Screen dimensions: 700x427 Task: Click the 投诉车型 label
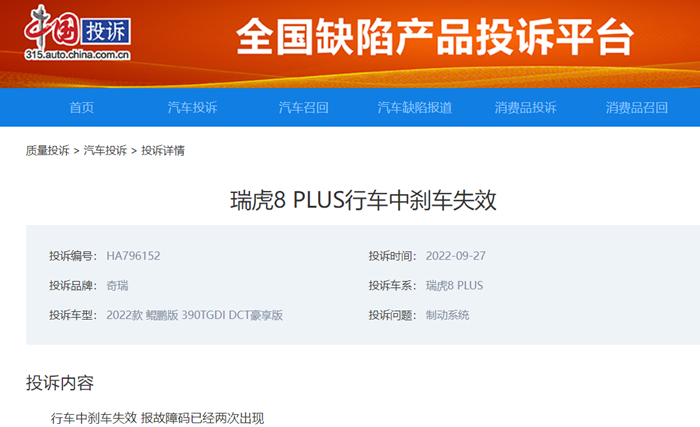pyautogui.click(x=73, y=315)
